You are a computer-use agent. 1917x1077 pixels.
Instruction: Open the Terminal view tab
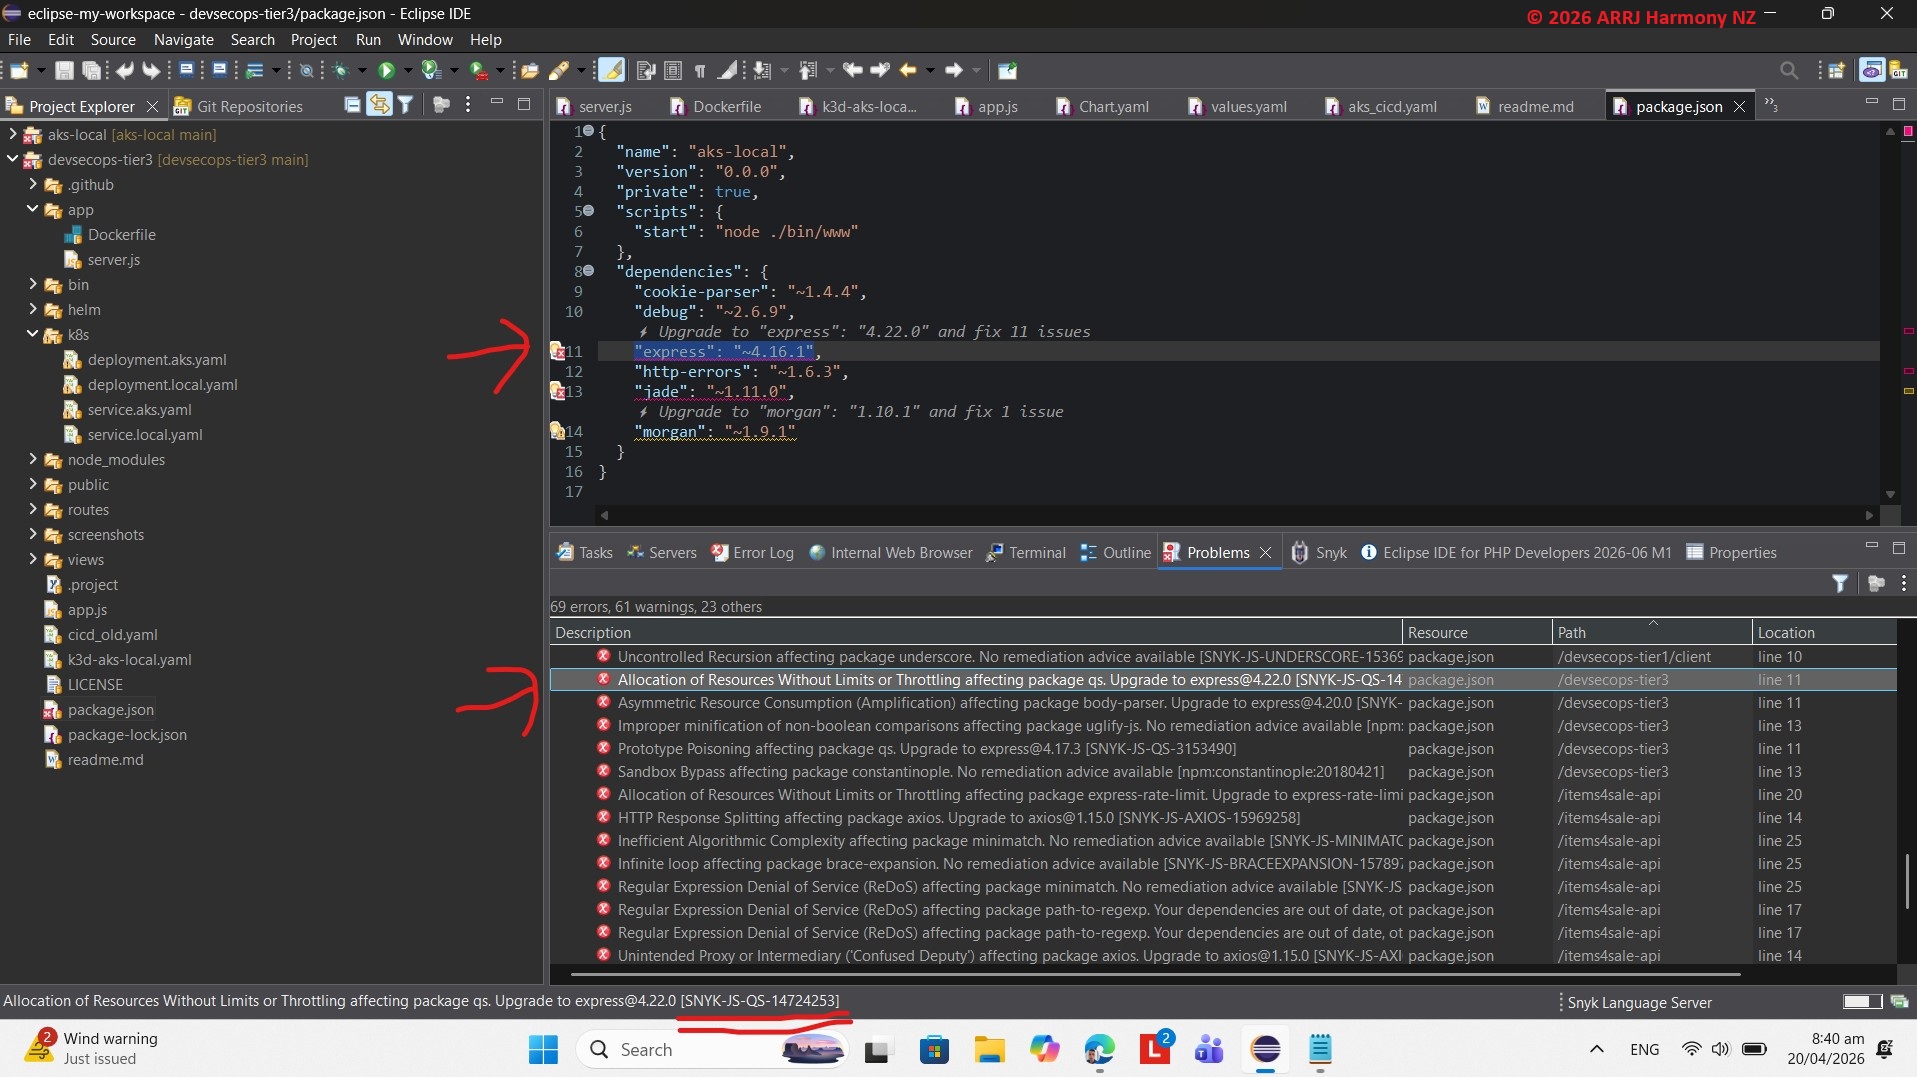click(x=1027, y=552)
